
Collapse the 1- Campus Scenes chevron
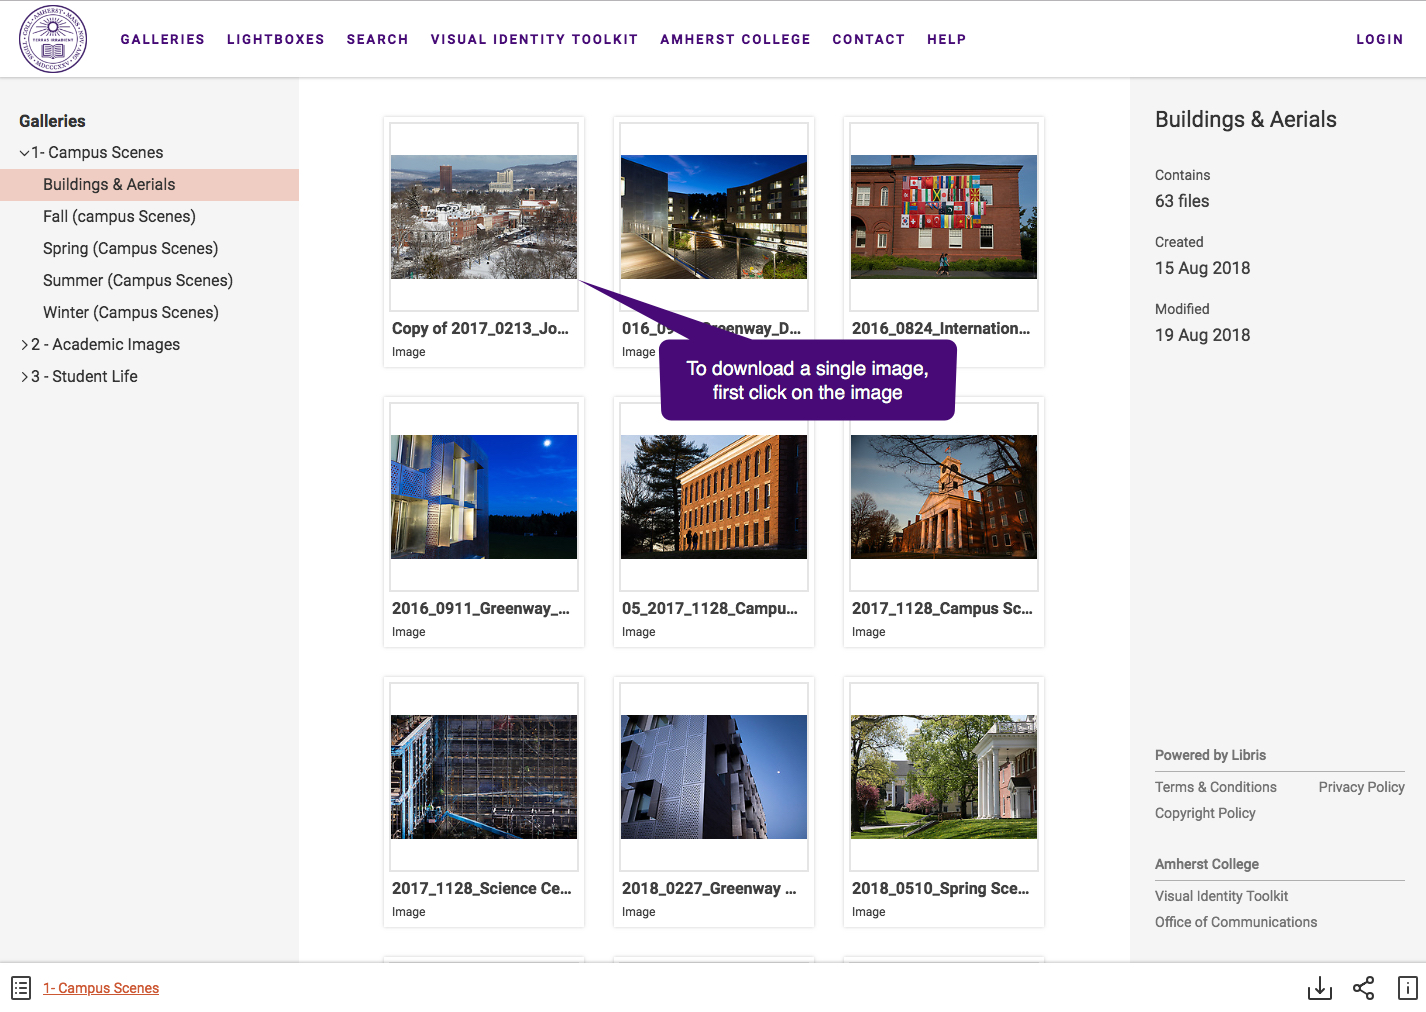[24, 153]
